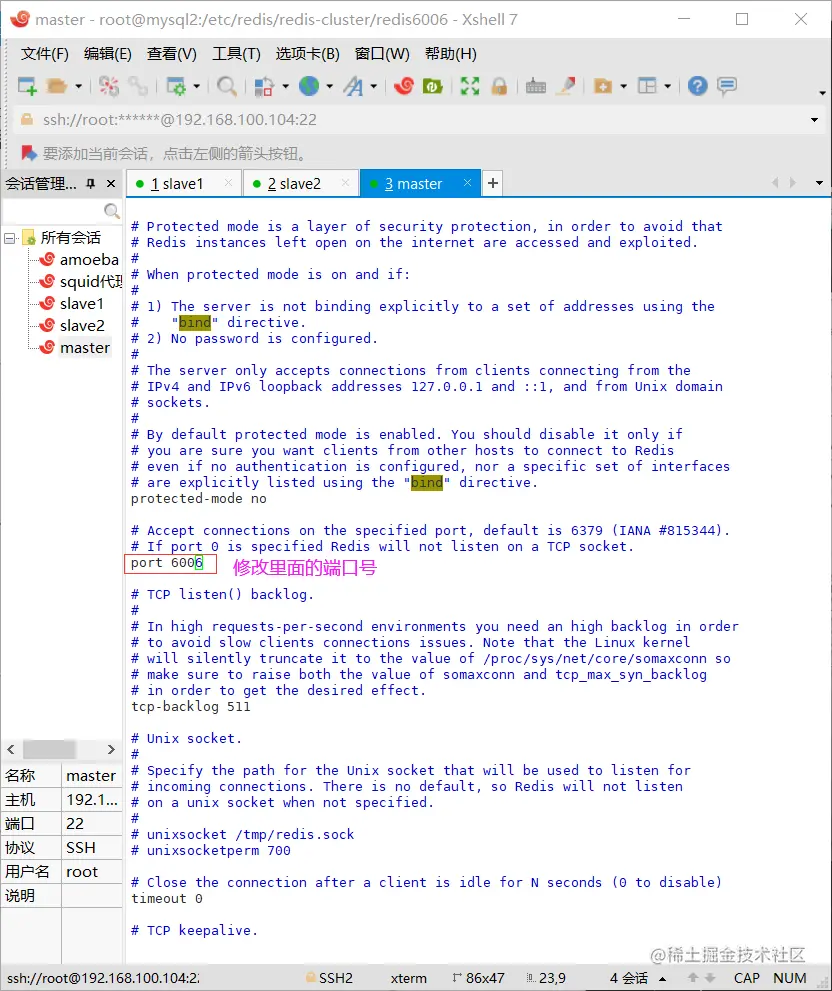Toggle full screen icon
Image resolution: width=832 pixels, height=991 pixels.
(x=470, y=86)
